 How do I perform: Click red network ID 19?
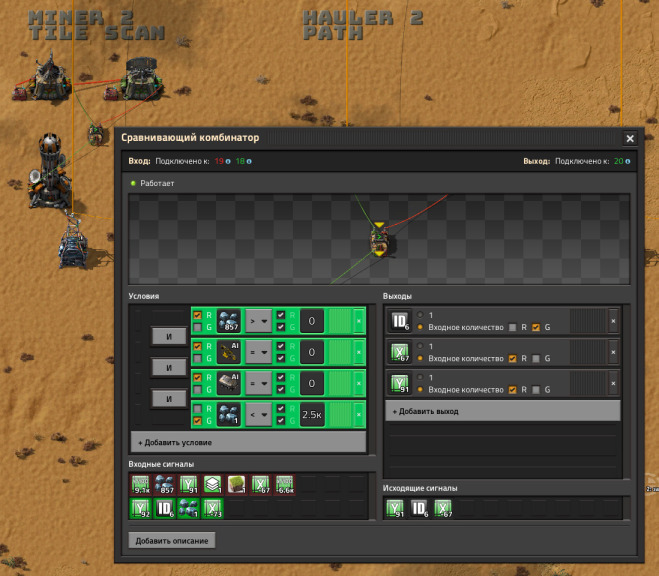pos(219,161)
